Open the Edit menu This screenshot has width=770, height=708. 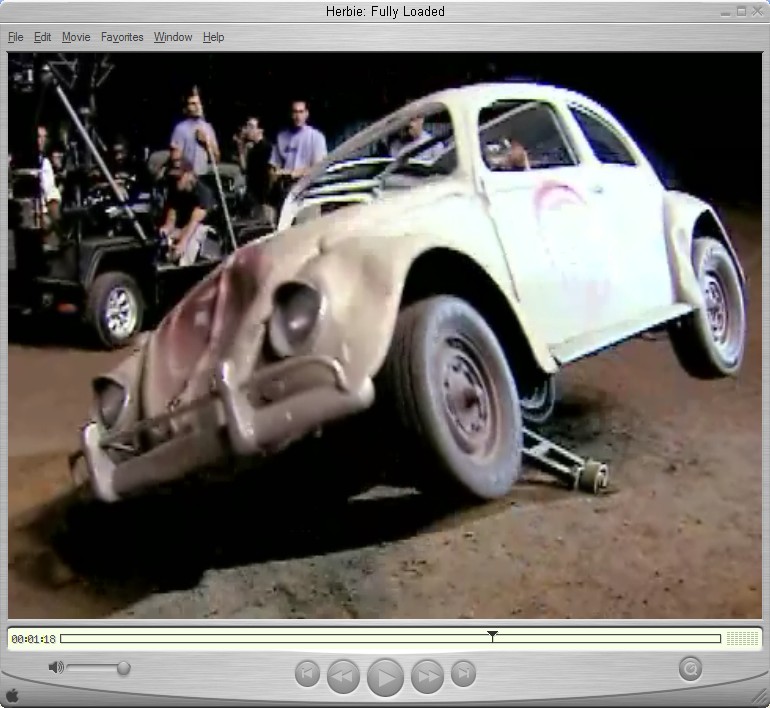pyautogui.click(x=42, y=37)
